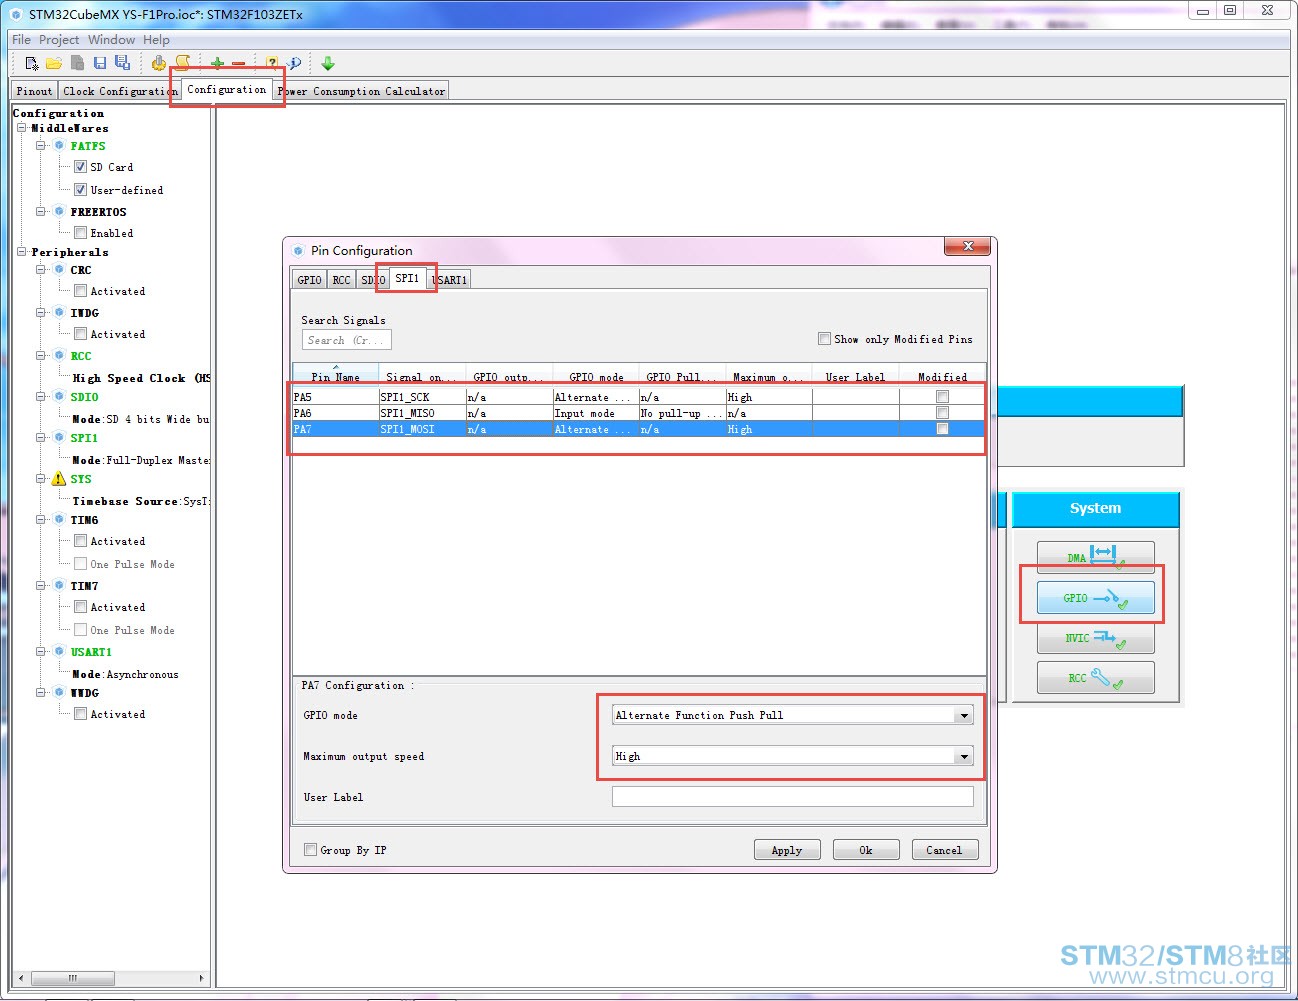Collapse the SPI1 node expander in tree

coord(41,438)
